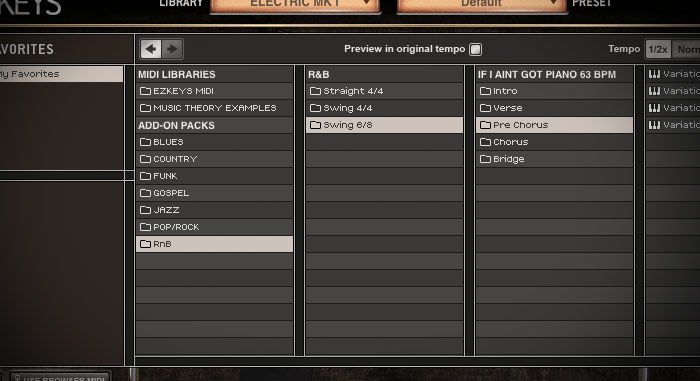700x381 pixels.
Task: Select the Pre Chorus folder
Action: (x=554, y=125)
